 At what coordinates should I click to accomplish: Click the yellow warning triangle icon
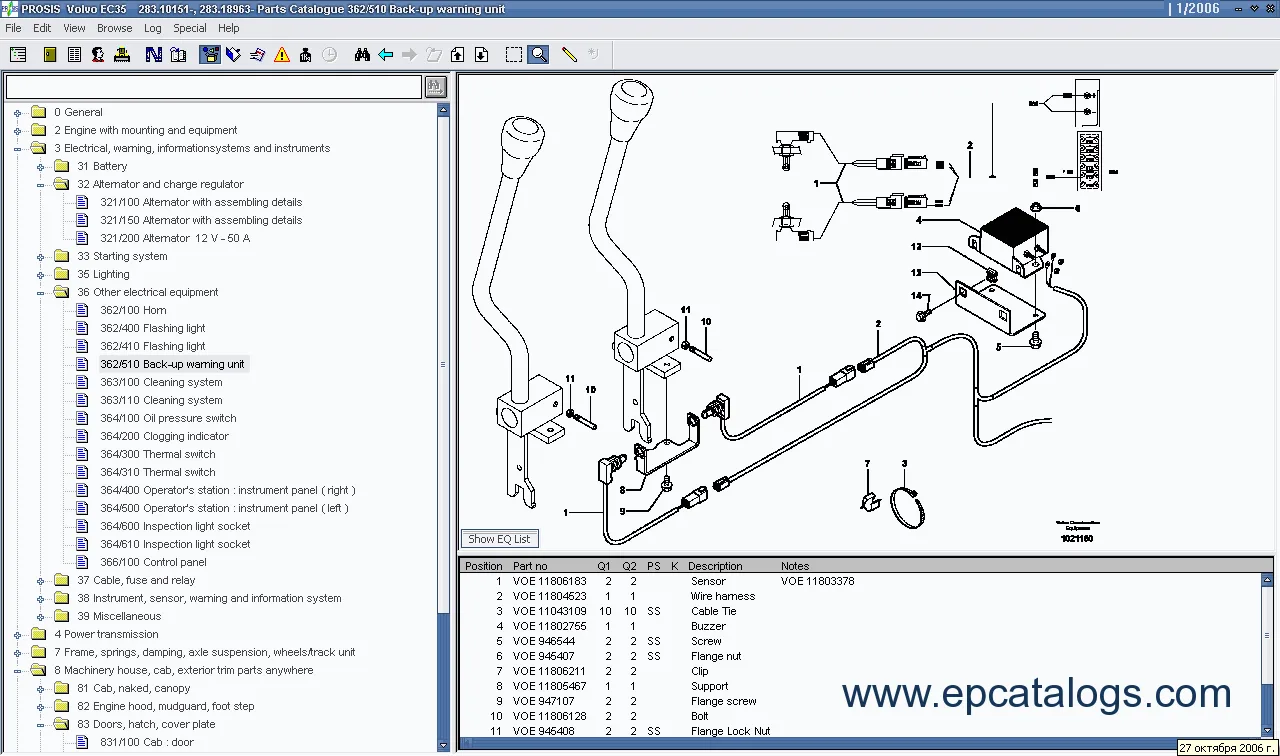282,55
